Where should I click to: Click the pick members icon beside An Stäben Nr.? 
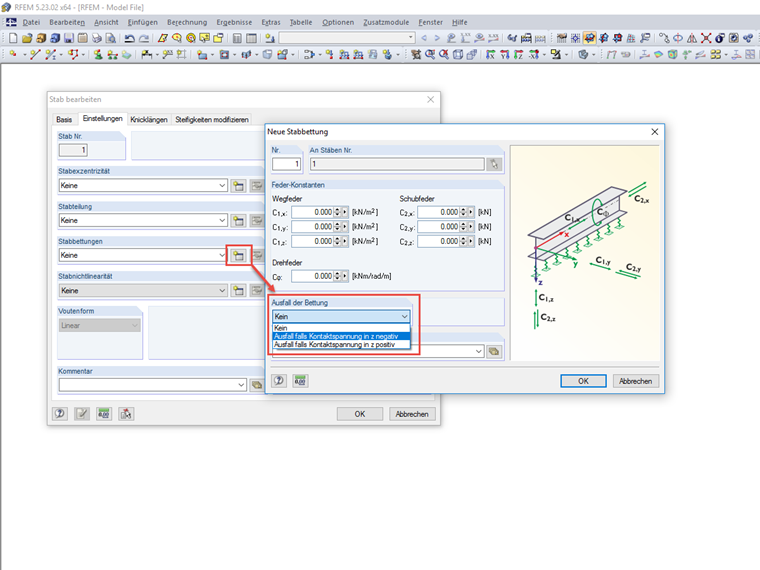(494, 164)
